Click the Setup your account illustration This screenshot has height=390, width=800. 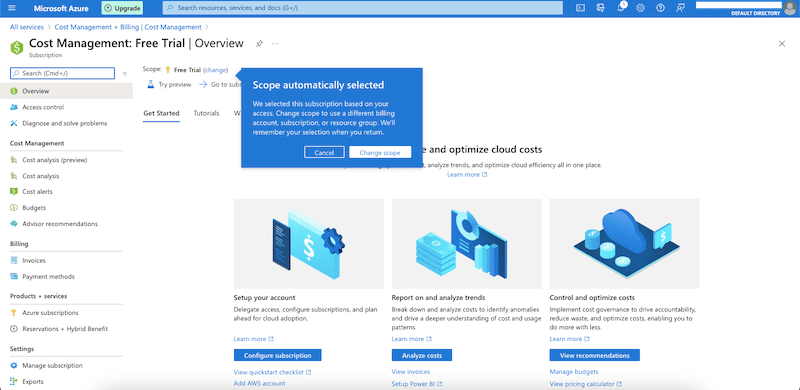click(x=309, y=244)
